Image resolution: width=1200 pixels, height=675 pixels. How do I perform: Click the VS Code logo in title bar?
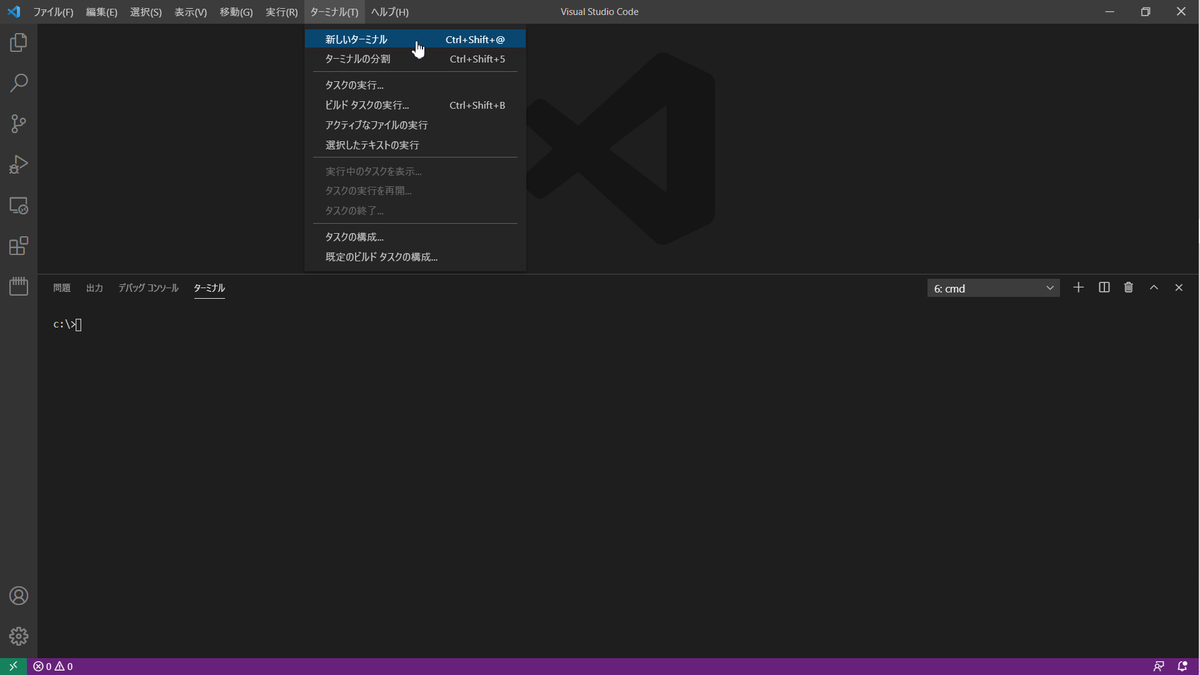13,12
